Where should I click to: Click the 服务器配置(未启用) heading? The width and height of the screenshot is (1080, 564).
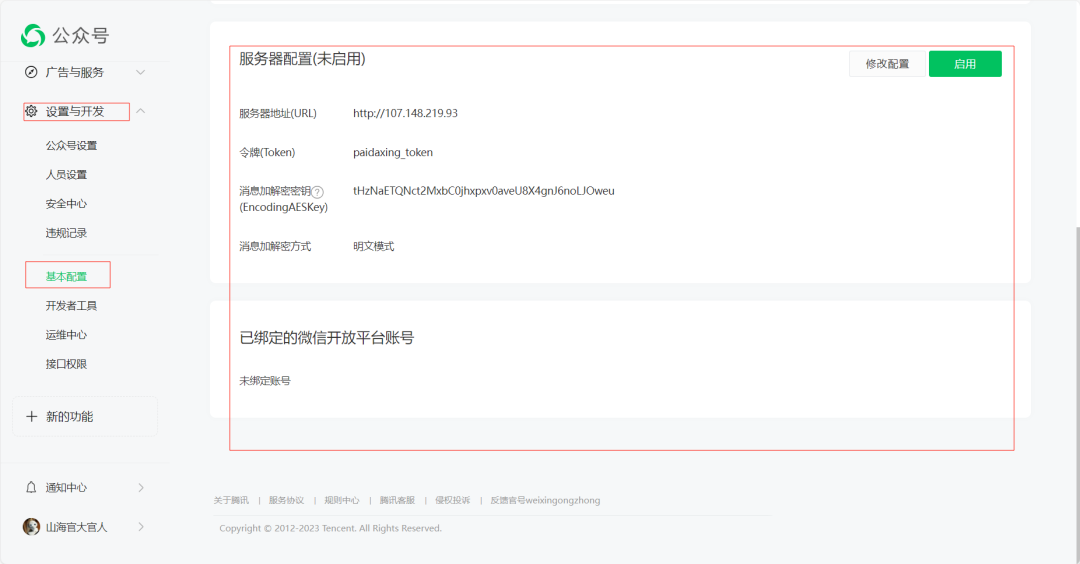pos(302,59)
